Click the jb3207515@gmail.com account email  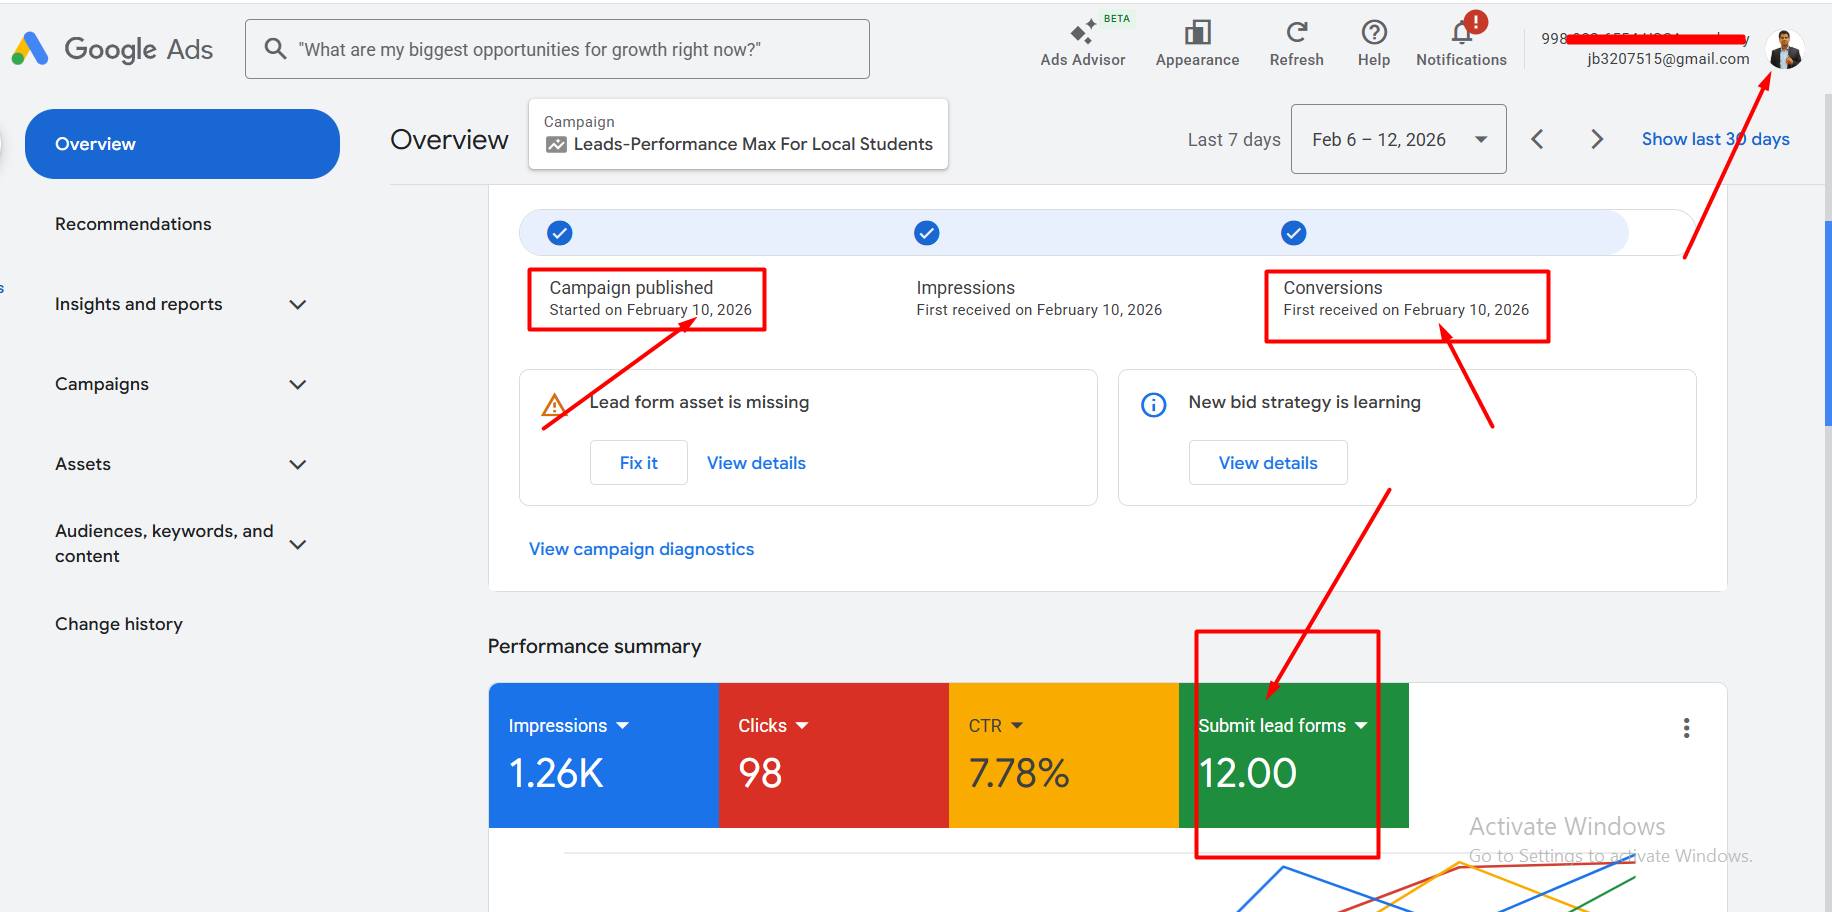point(1668,59)
